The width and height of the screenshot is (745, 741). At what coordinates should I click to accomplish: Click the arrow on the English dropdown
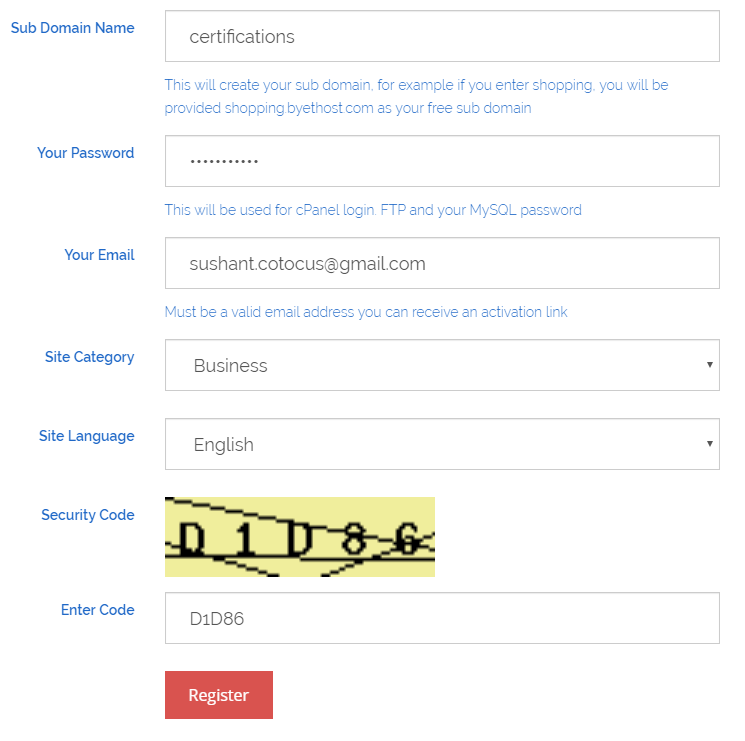point(709,443)
